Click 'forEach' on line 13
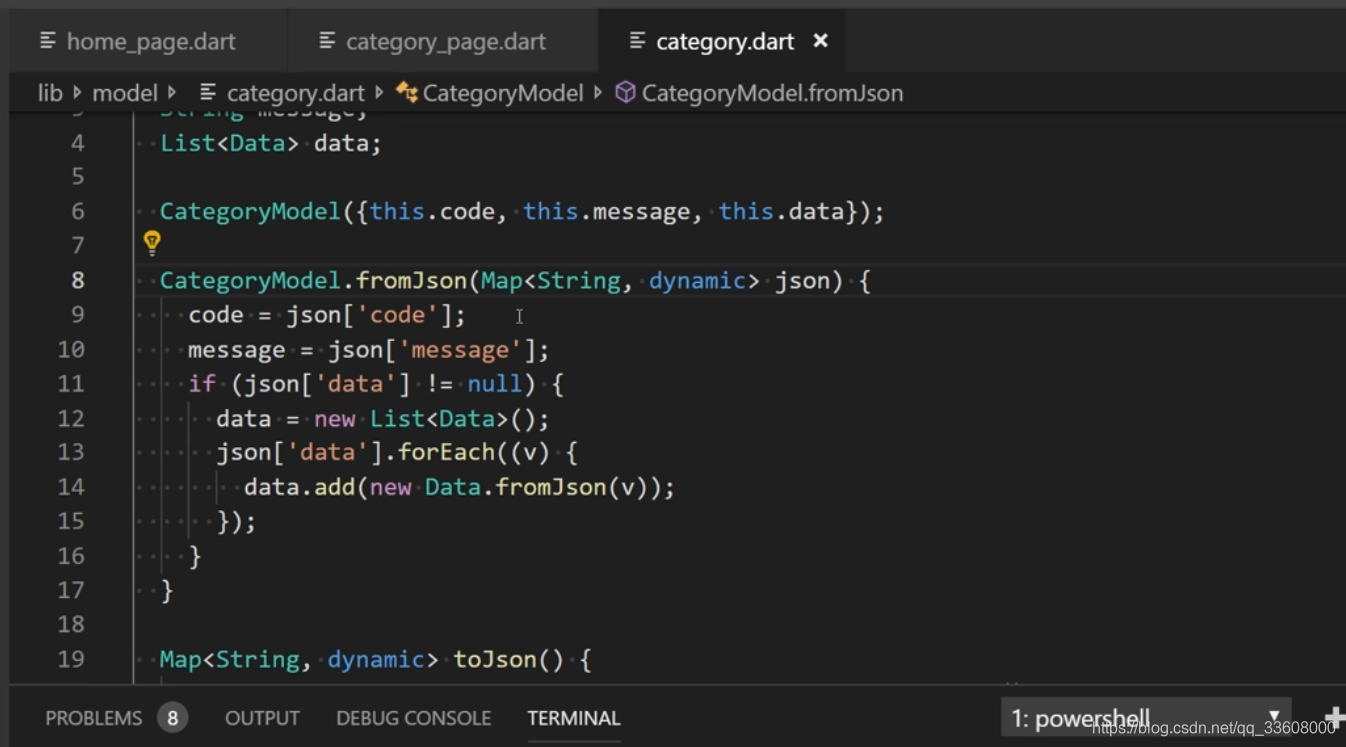This screenshot has height=747, width=1346. [447, 453]
